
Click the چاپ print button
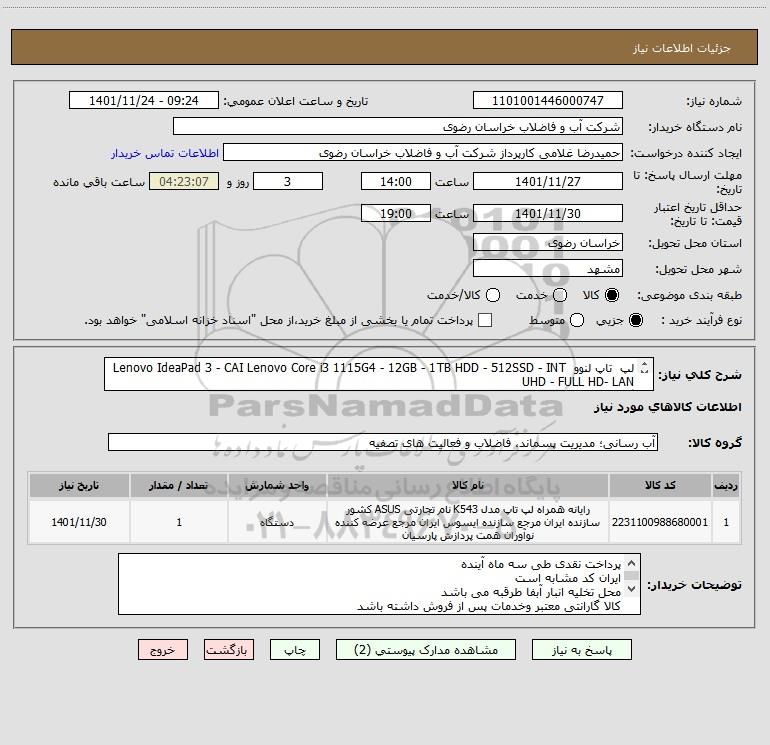pos(295,650)
